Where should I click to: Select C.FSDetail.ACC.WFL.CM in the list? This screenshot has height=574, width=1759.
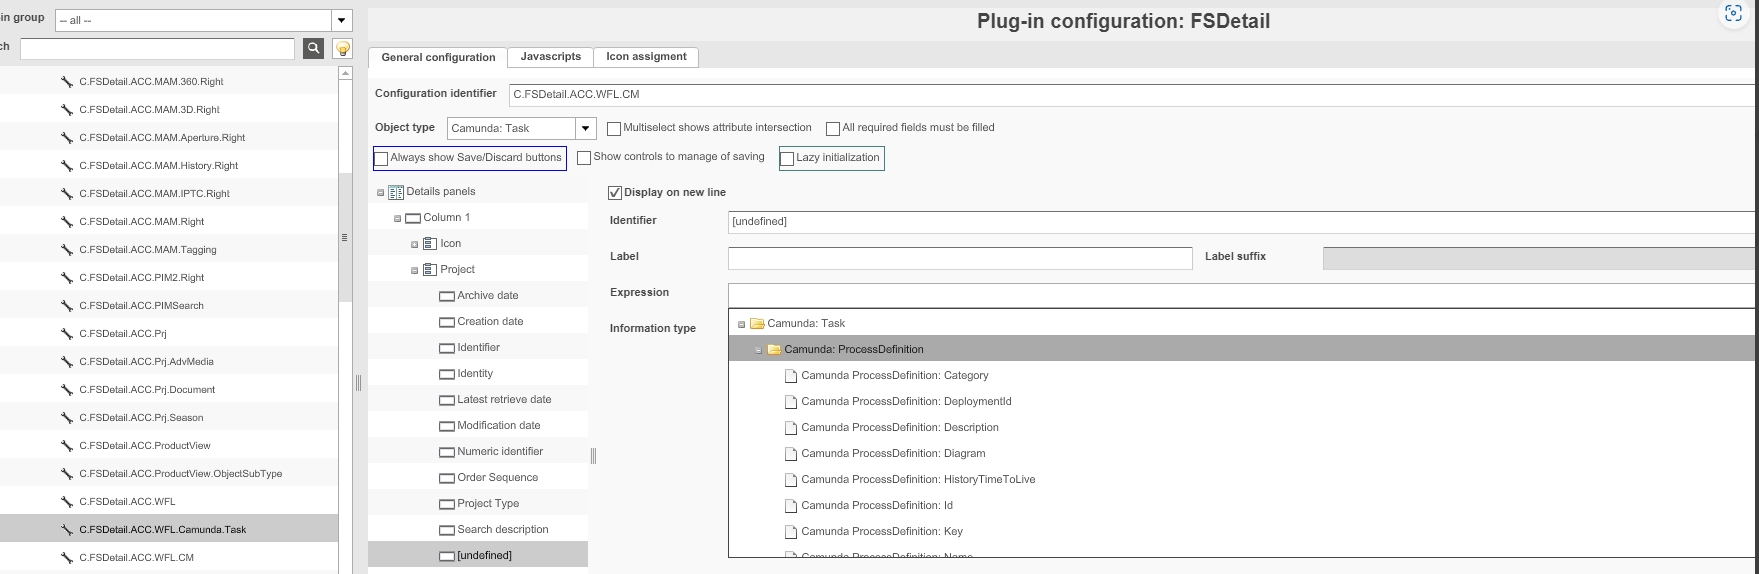point(136,558)
